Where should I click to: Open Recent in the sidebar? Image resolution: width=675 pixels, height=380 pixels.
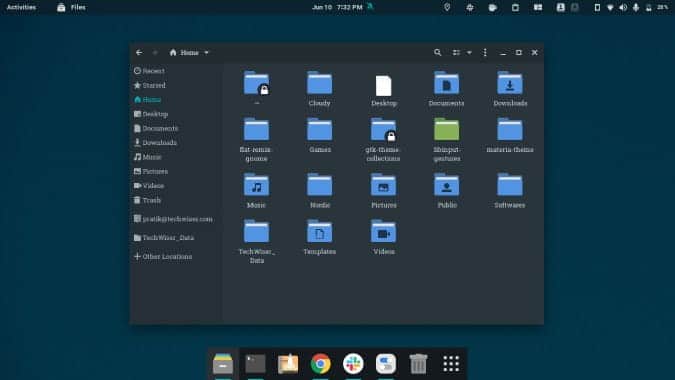point(149,71)
